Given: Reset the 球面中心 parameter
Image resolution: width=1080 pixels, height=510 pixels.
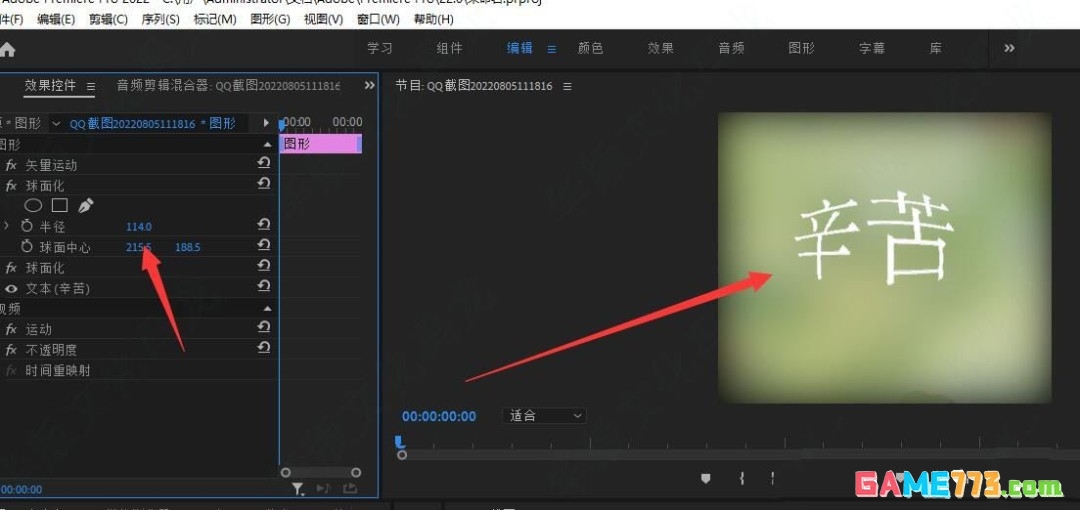Looking at the screenshot, I should 263,245.
